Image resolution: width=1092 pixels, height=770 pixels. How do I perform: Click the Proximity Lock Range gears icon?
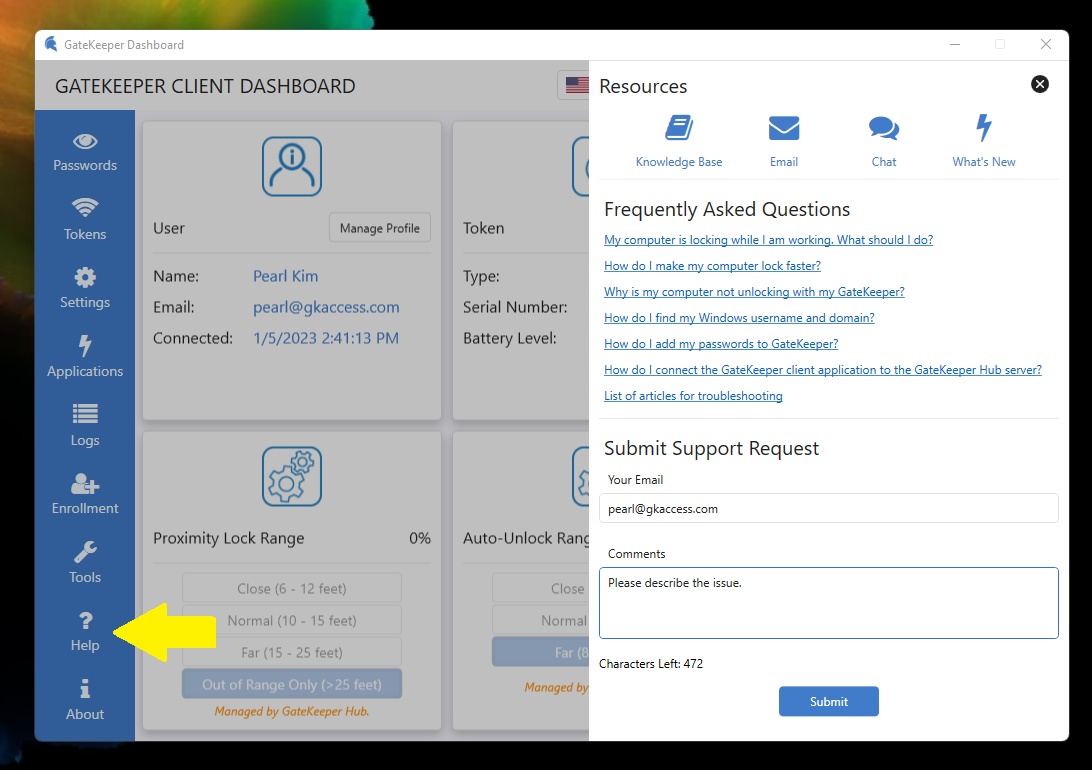click(292, 476)
